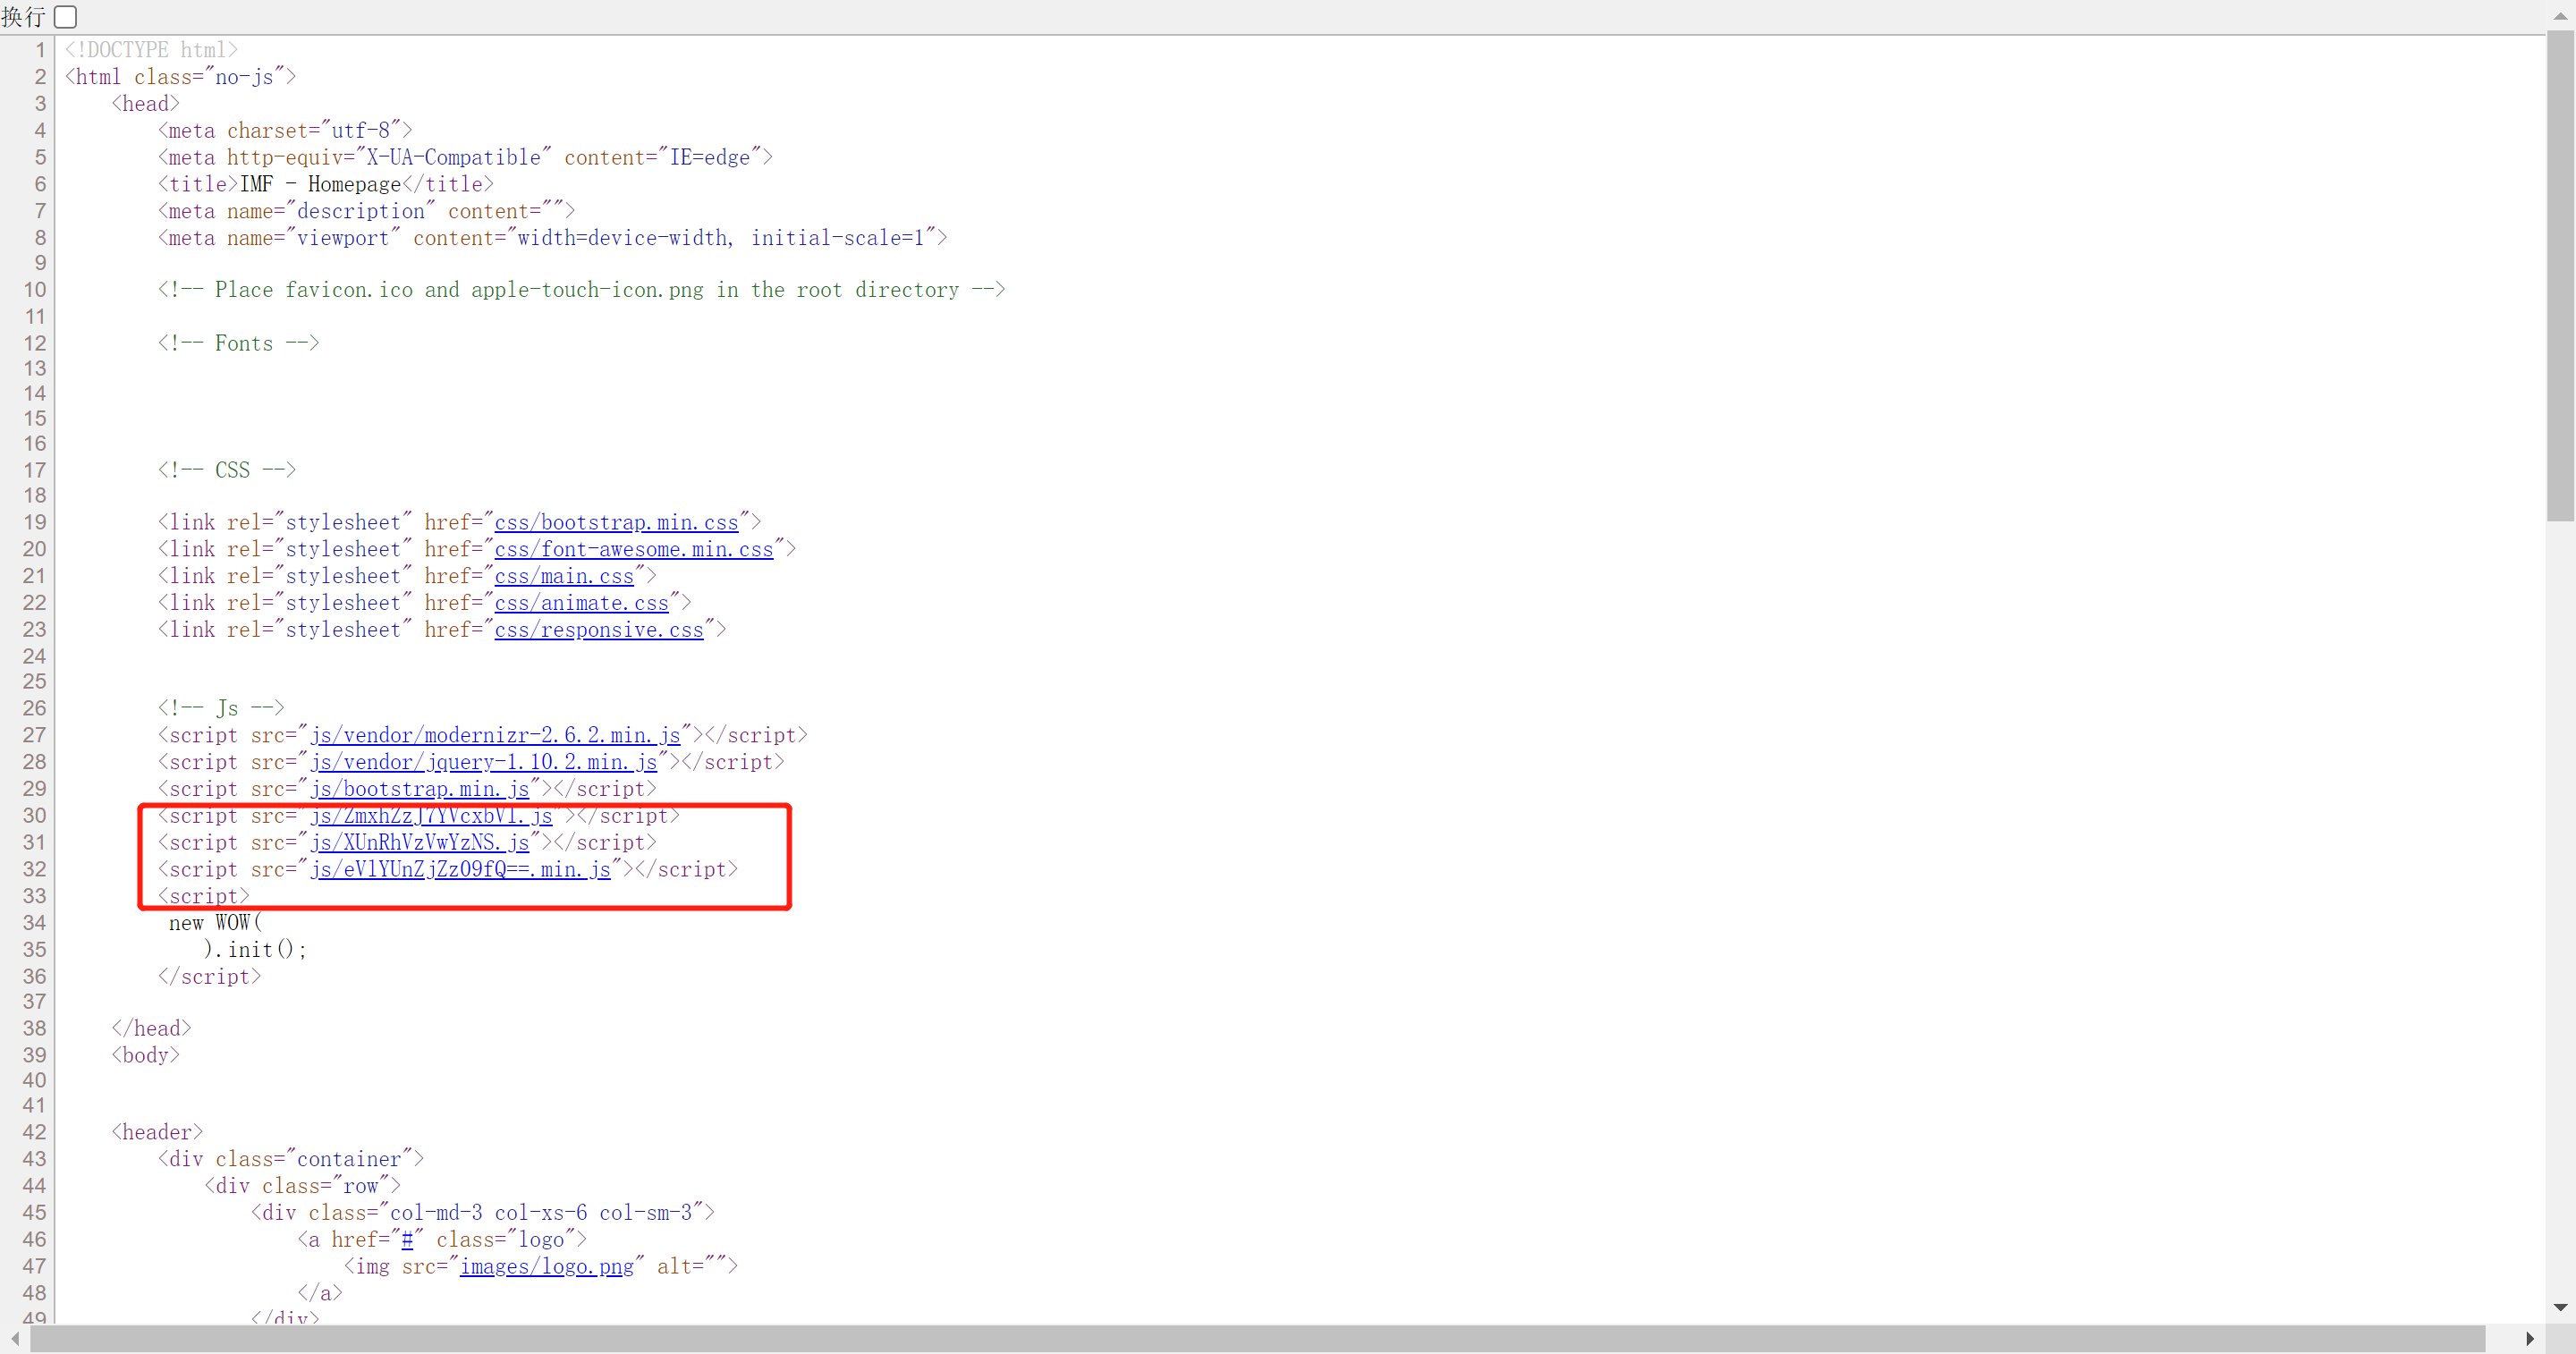This screenshot has width=2576, height=1354.
Task: Open the jquery-1.10.2.min.js script link
Action: [x=483, y=762]
